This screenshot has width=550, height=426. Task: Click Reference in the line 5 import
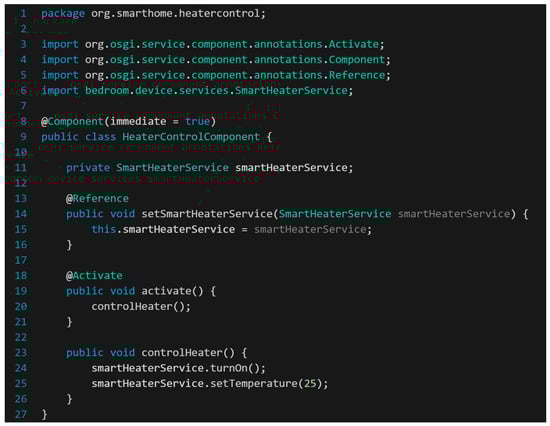357,75
